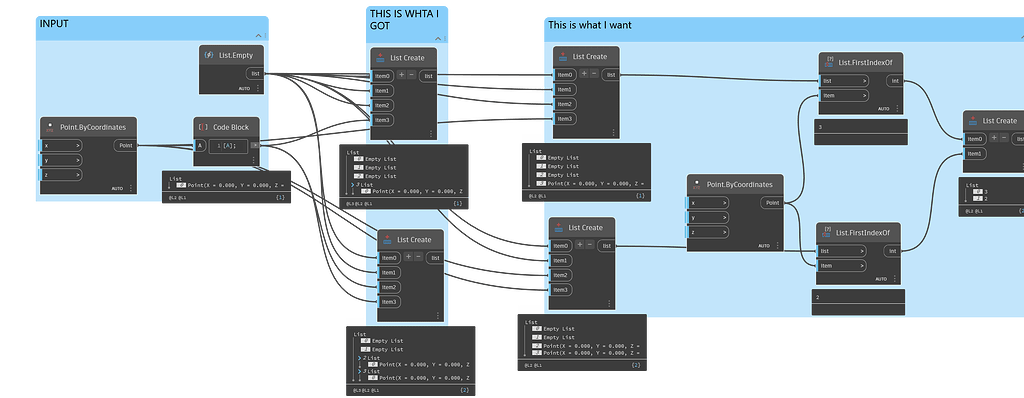This screenshot has width=1024, height=398.
Task: Add input with plus on List Create fed by FirstIndexOf nodes
Action: point(993,138)
